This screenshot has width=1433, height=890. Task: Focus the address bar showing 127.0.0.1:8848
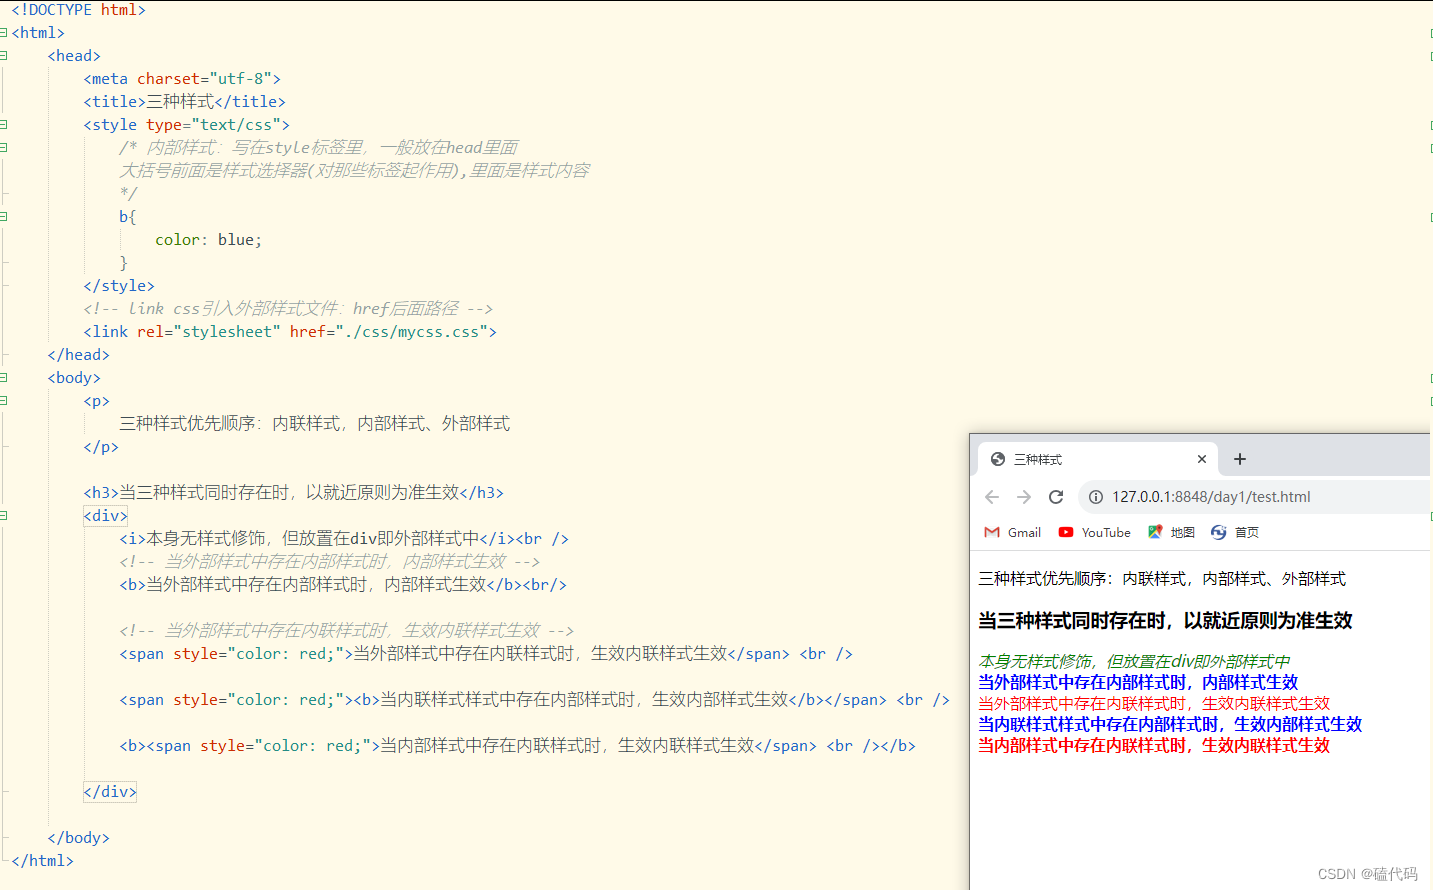click(1255, 497)
